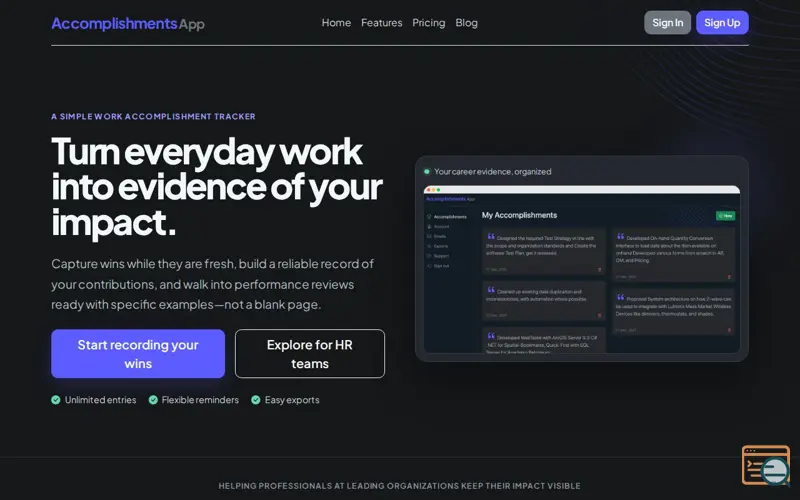The width and height of the screenshot is (800, 500).
Task: Visit the Blog link
Action: pos(466,23)
